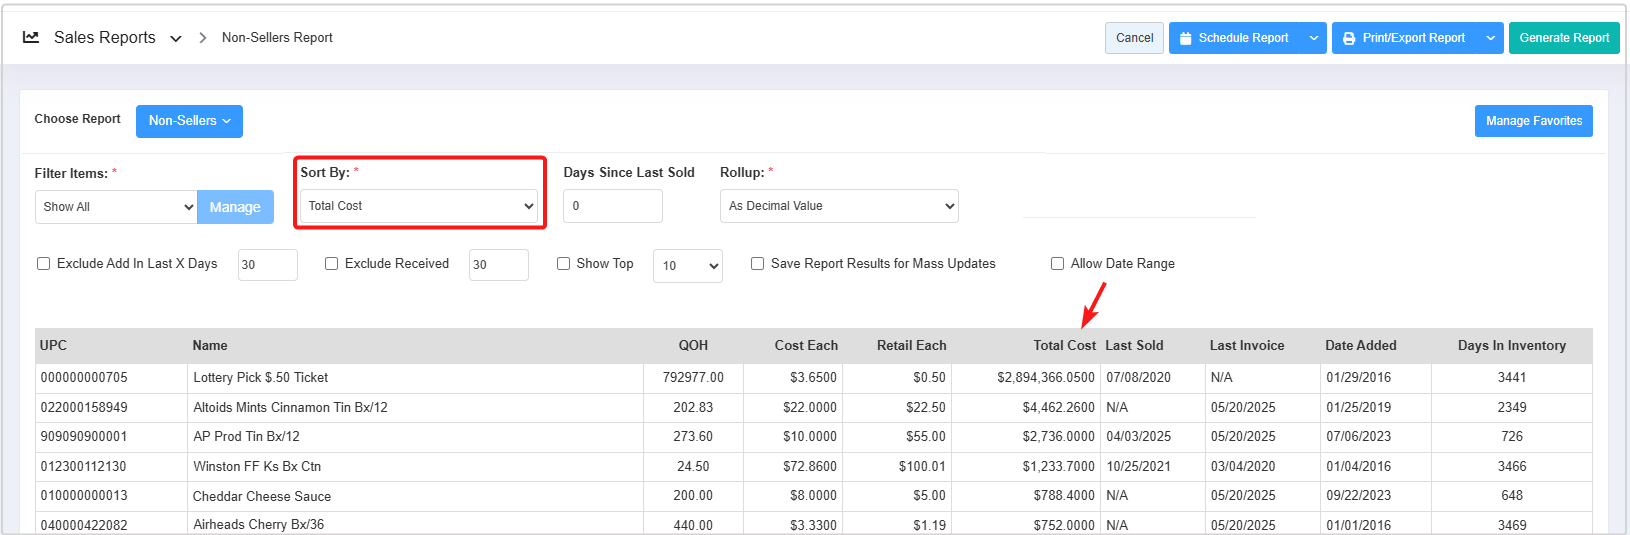Image resolution: width=1630 pixels, height=535 pixels.
Task: Toggle the Show Top checkbox
Action: point(564,264)
